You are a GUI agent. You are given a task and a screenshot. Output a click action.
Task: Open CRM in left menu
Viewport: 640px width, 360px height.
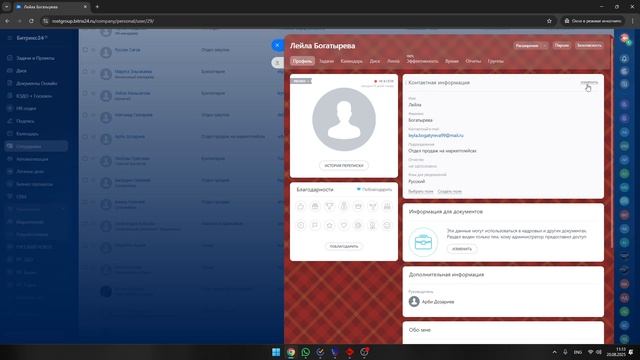(x=22, y=197)
